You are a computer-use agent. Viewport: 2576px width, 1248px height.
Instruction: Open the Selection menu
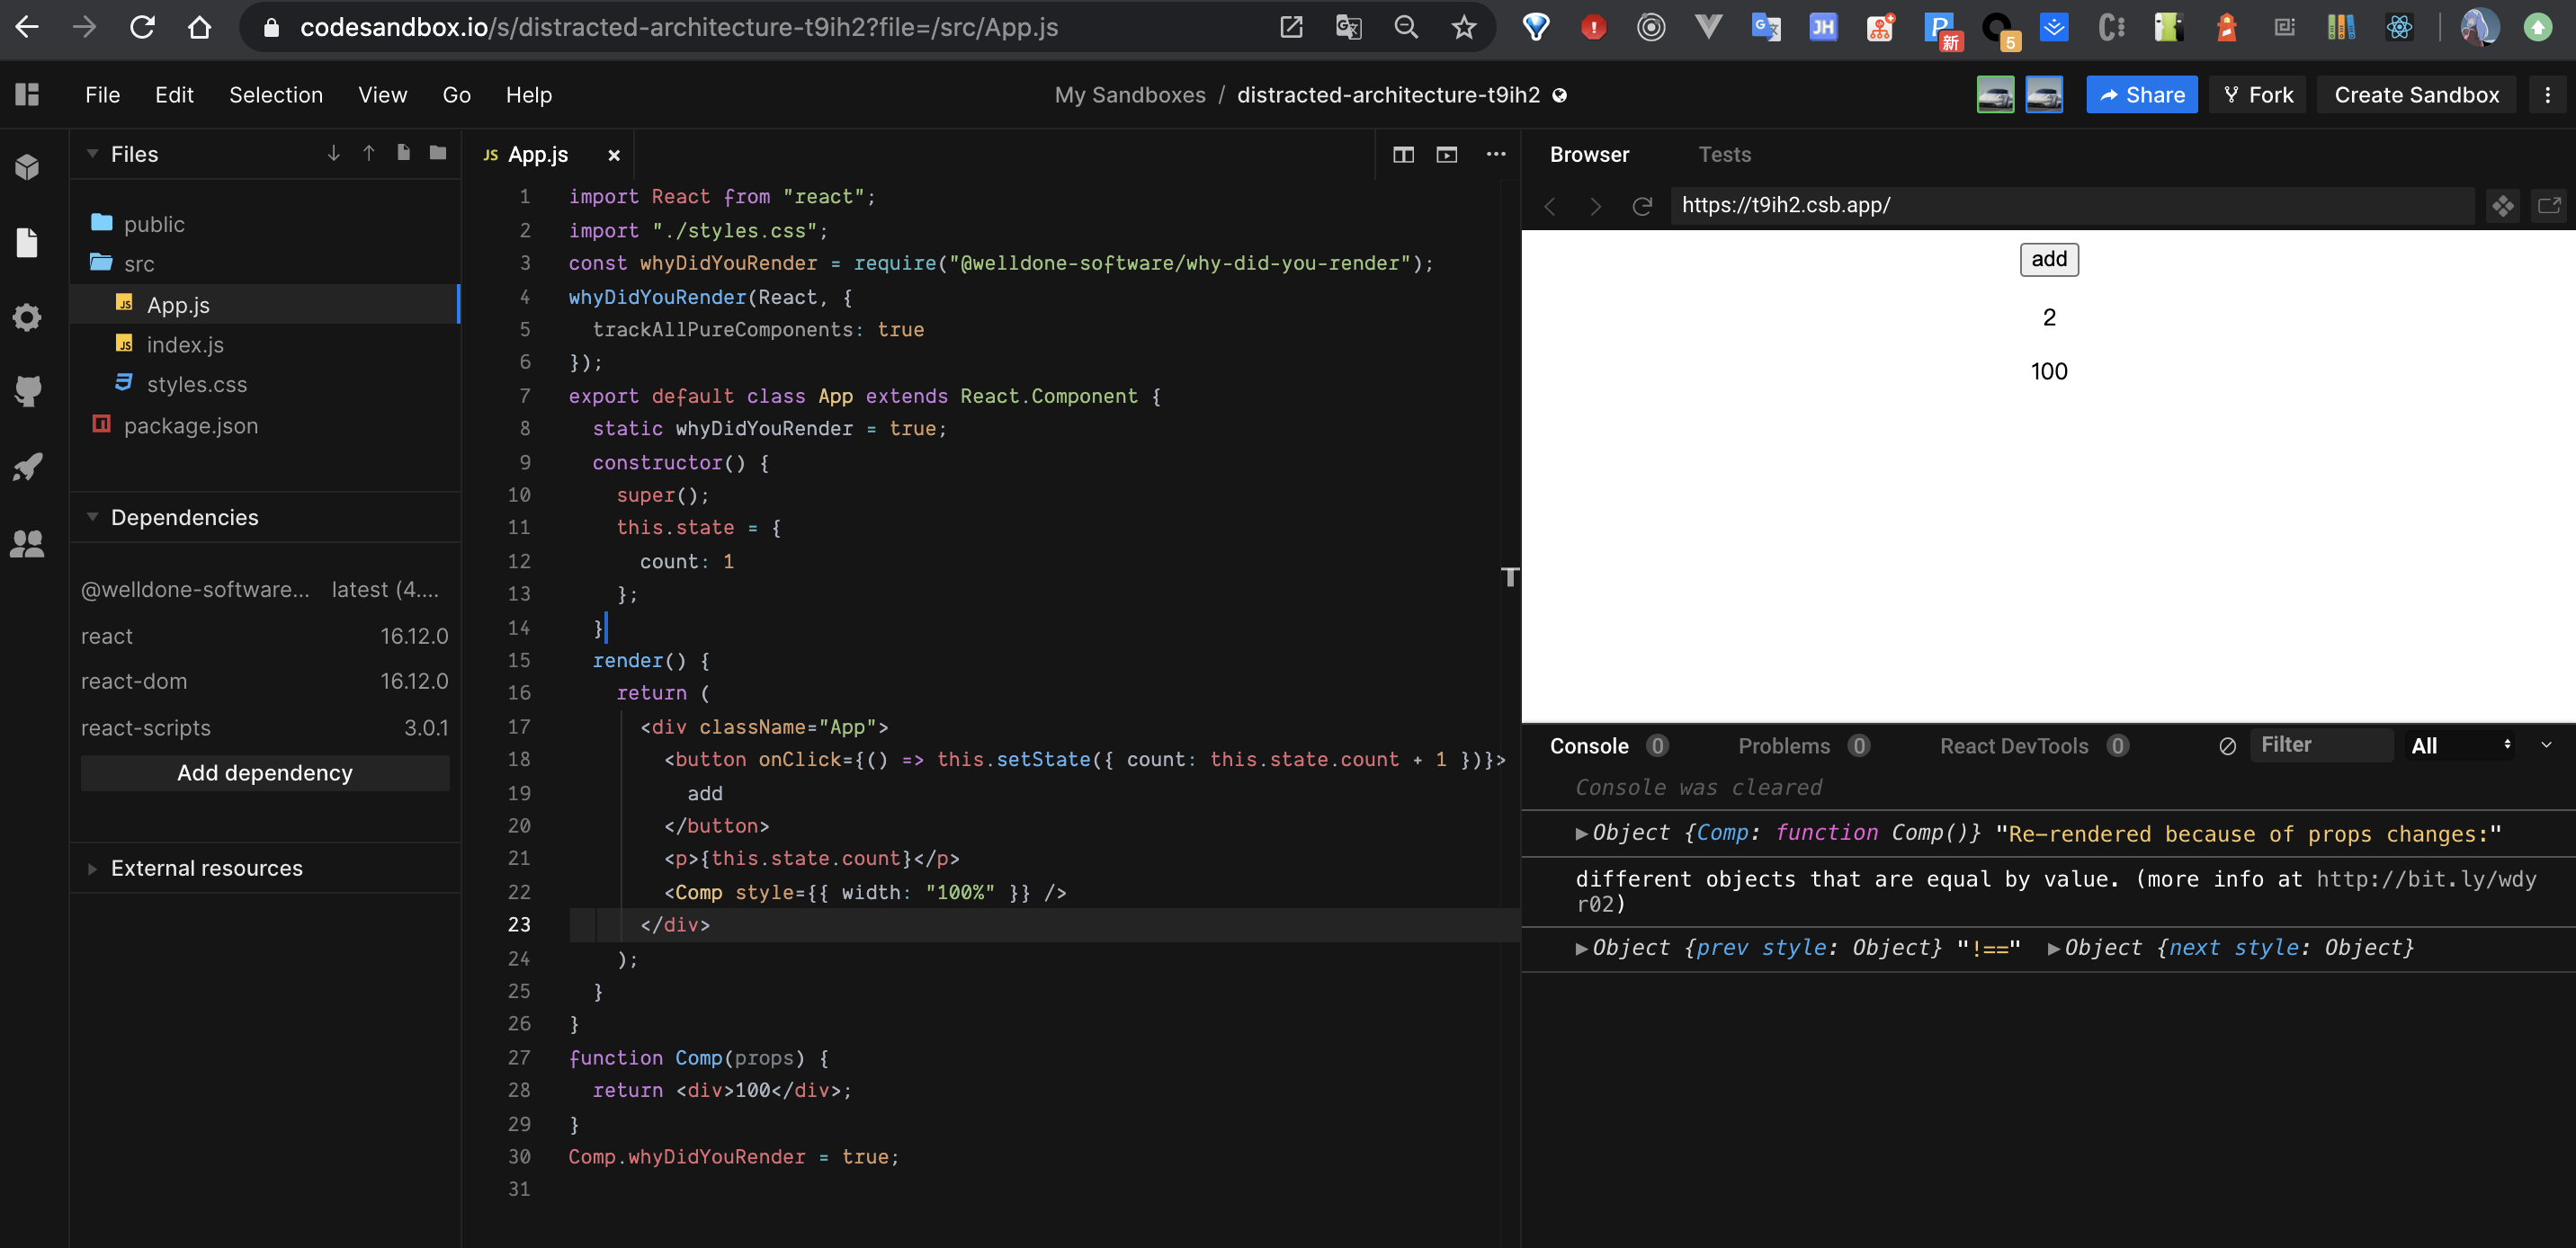pyautogui.click(x=276, y=95)
